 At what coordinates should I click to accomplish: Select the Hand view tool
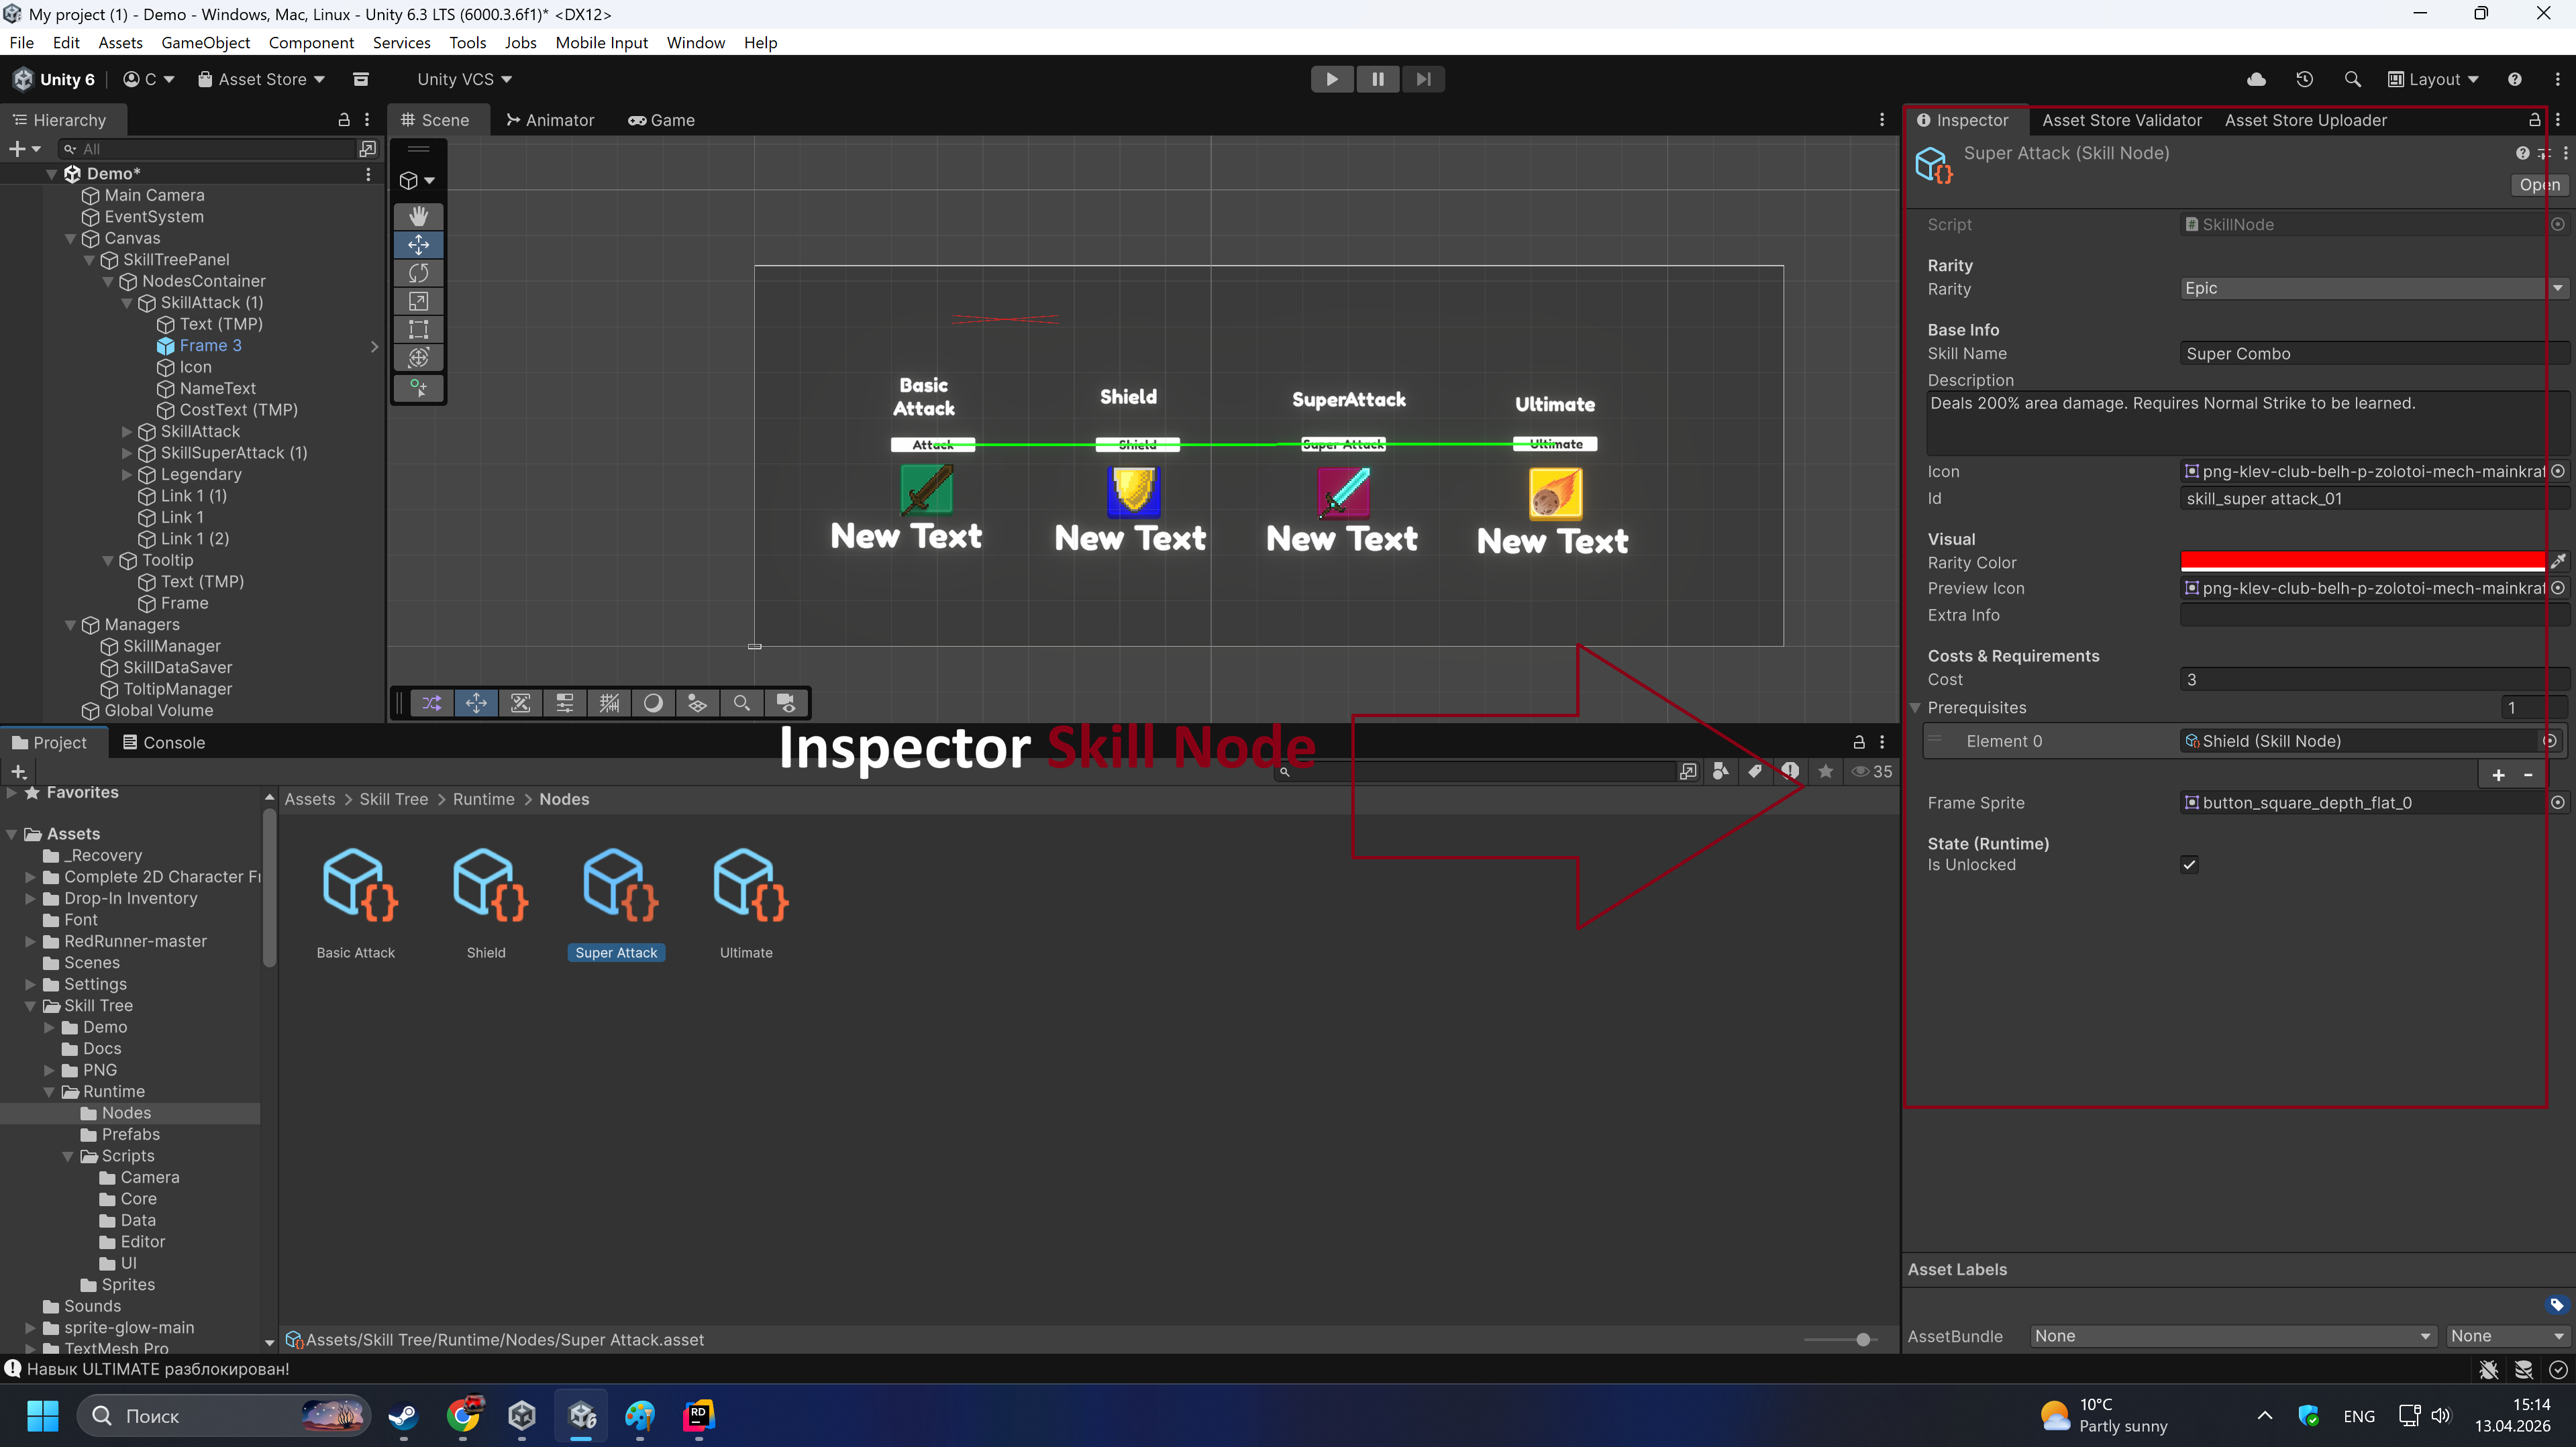coord(418,216)
